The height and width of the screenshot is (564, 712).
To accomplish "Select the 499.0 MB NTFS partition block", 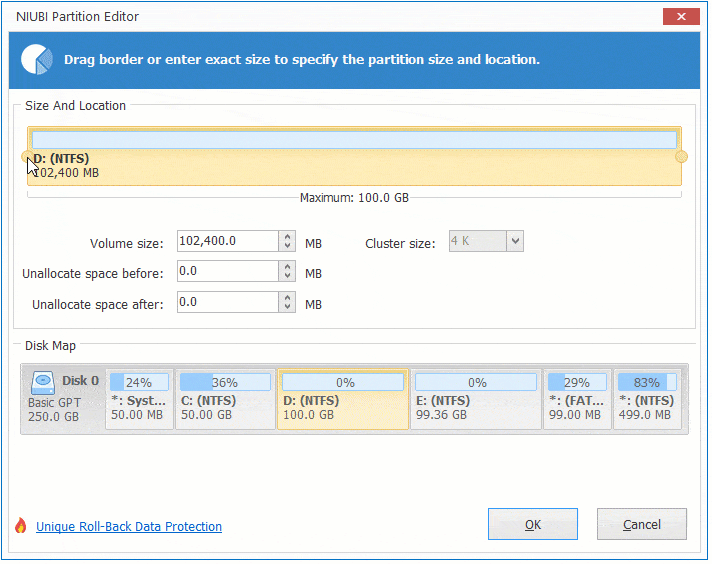I will coord(647,400).
